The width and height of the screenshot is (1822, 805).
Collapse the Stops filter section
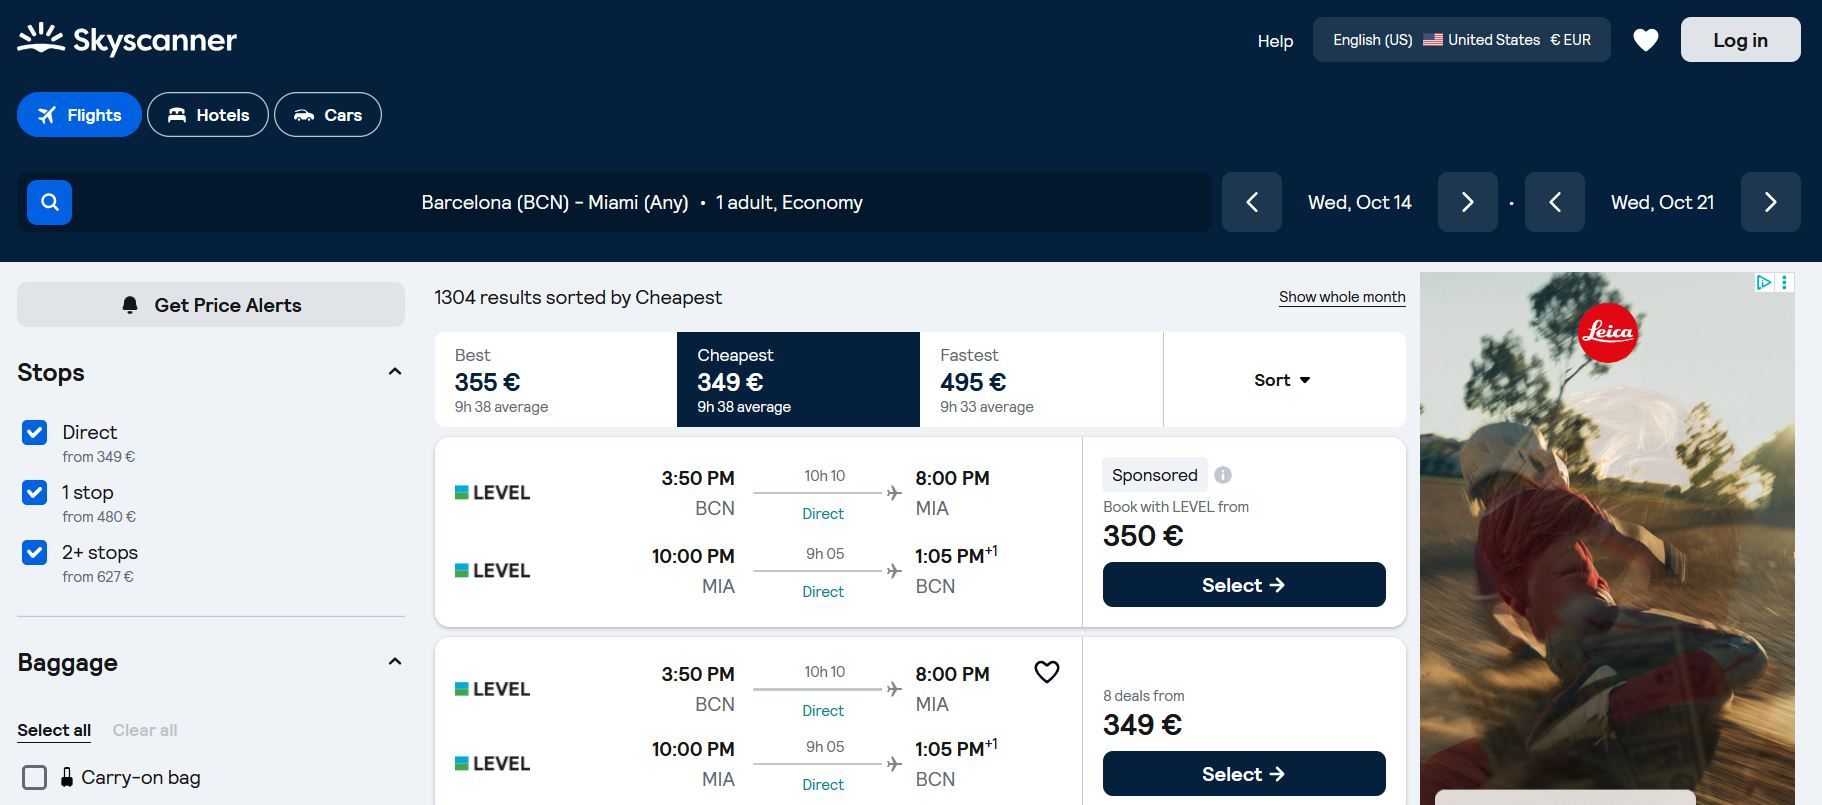[394, 372]
